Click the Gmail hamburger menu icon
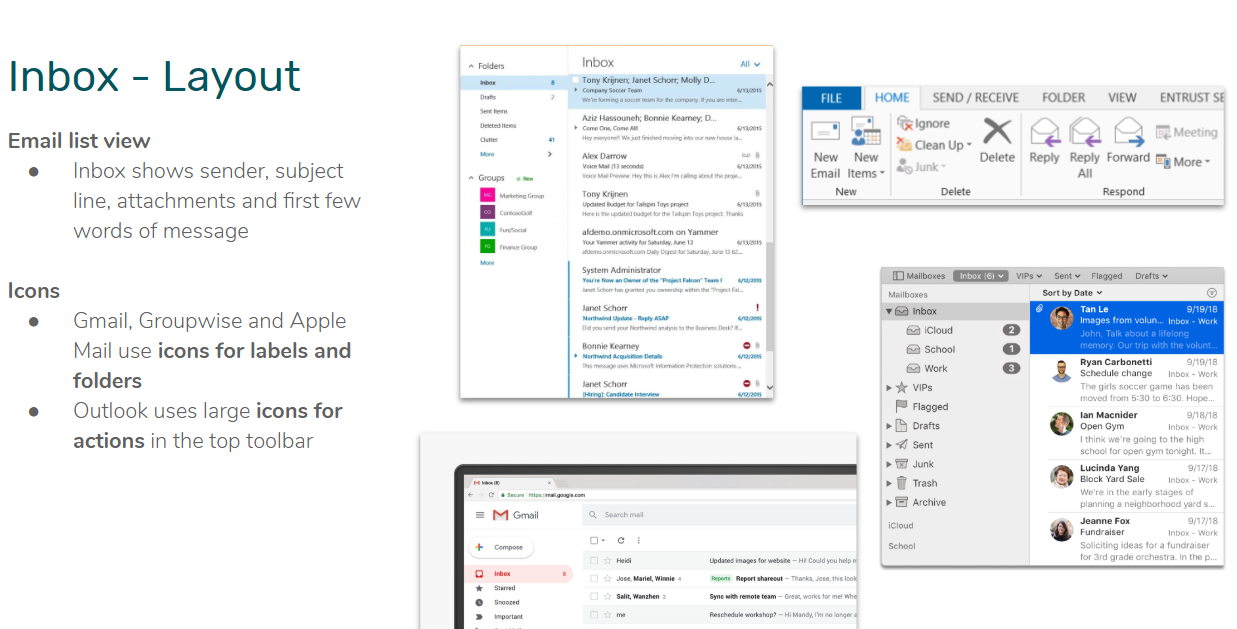This screenshot has width=1237, height=629. [480, 515]
